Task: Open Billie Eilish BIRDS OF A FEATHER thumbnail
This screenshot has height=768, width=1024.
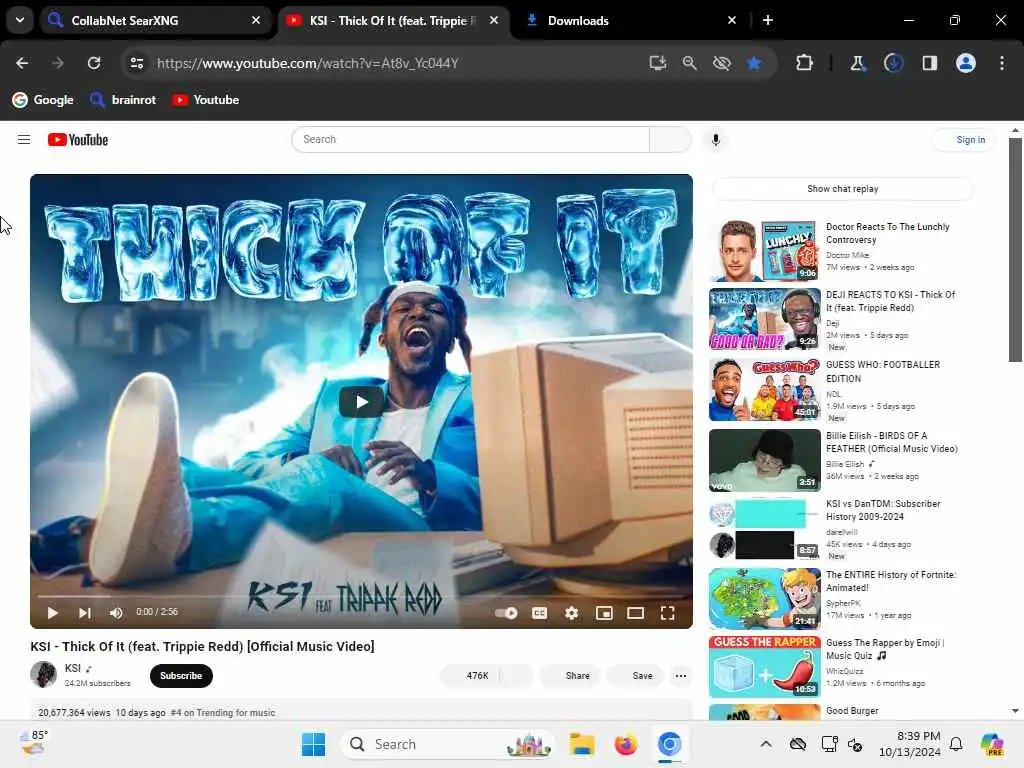Action: [765, 460]
